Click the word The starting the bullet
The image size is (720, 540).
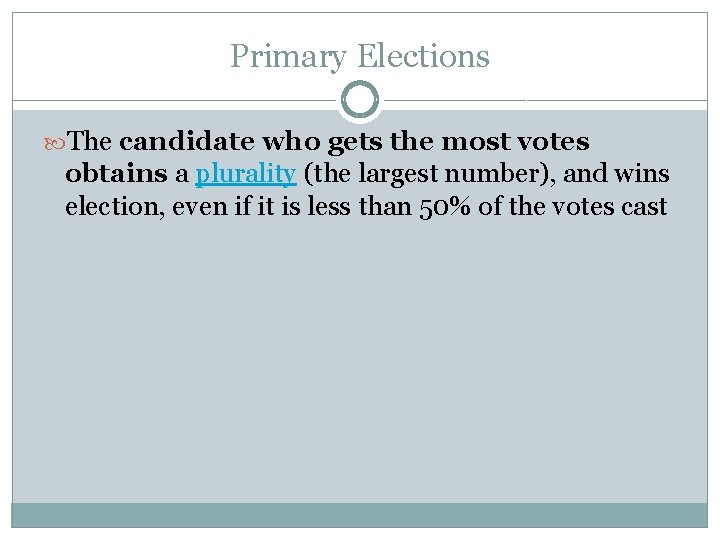(x=89, y=141)
